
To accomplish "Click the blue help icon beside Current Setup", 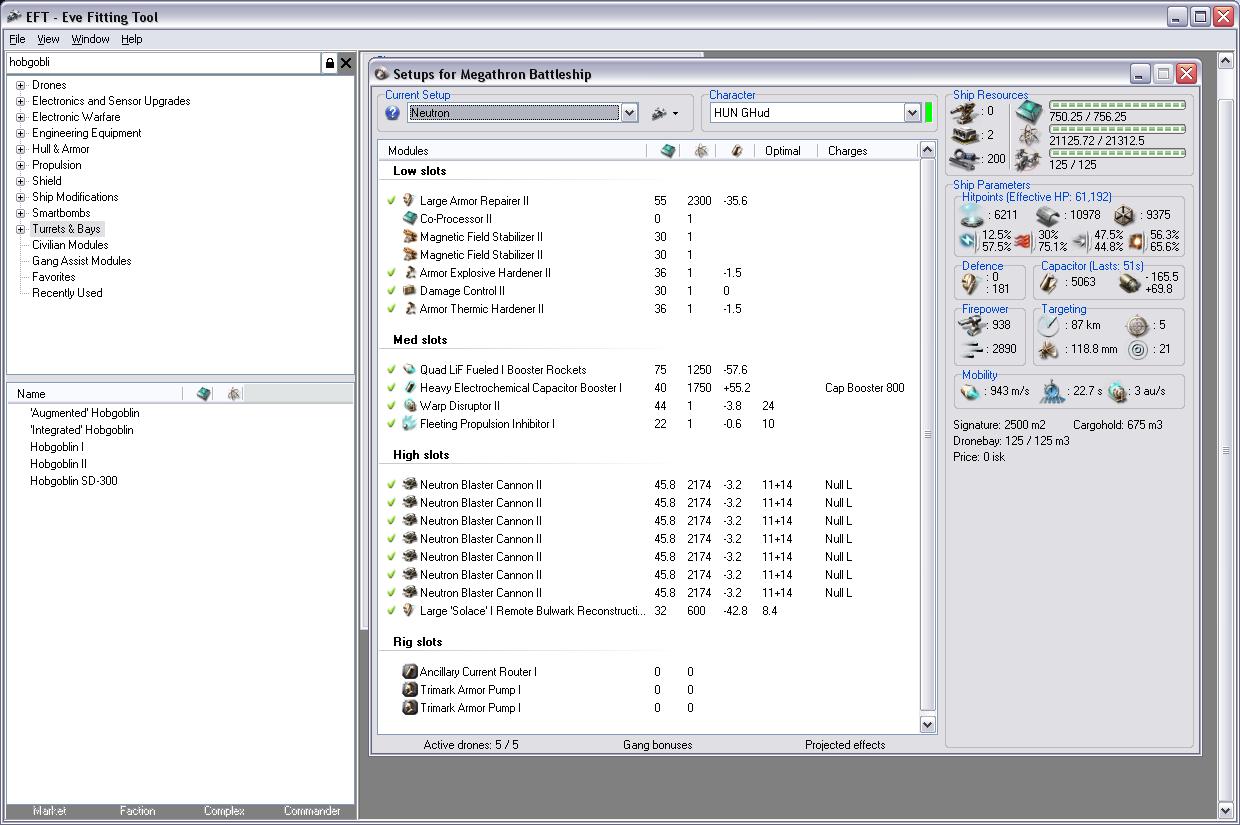I will [x=393, y=113].
